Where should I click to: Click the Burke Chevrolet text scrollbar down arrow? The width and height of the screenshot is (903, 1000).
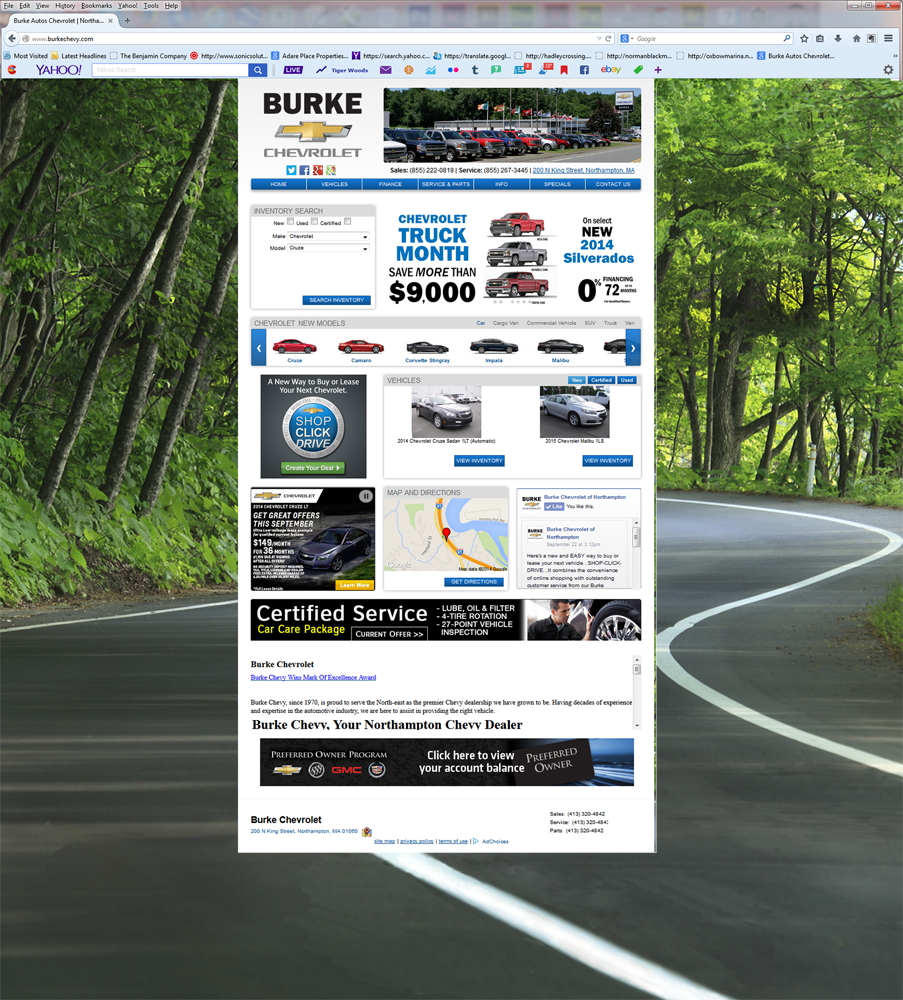click(x=636, y=725)
